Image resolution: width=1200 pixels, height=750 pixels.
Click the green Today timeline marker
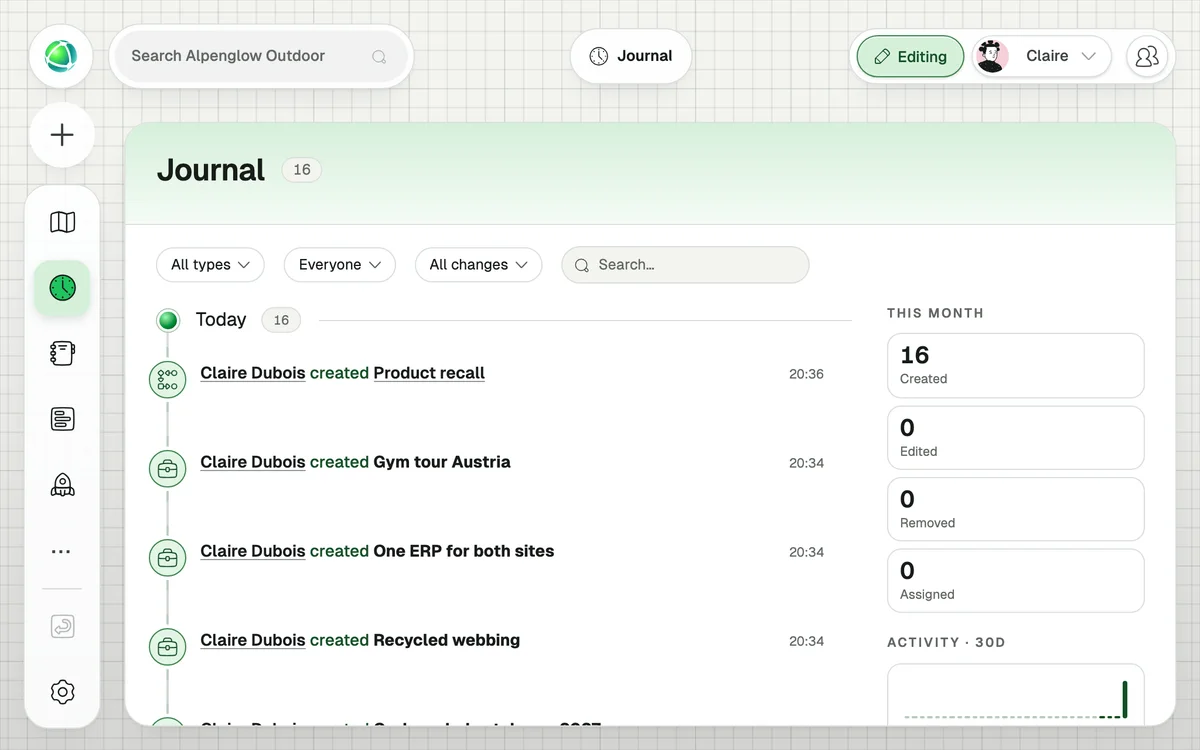(168, 320)
